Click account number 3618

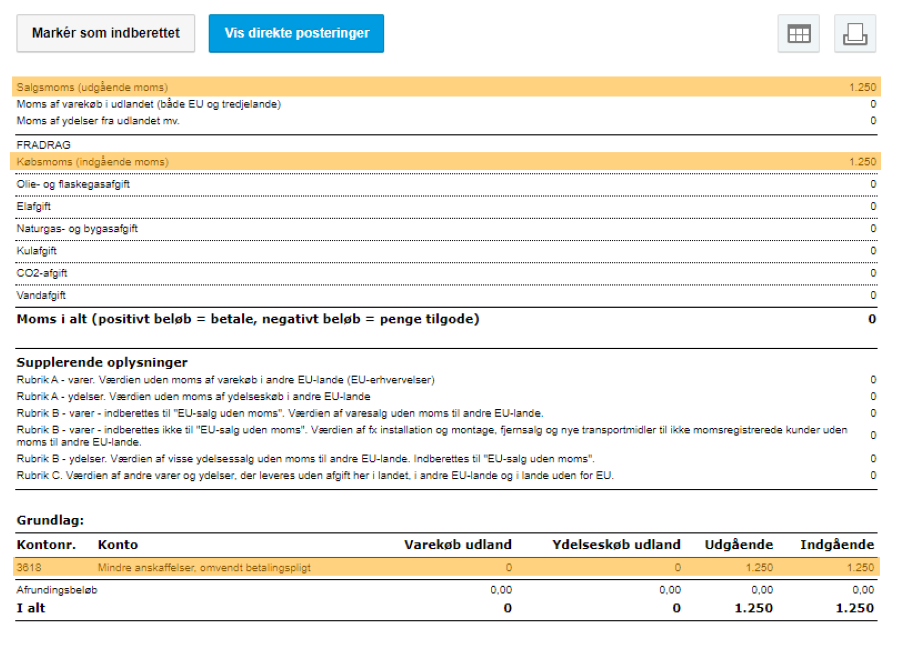click(x=29, y=567)
